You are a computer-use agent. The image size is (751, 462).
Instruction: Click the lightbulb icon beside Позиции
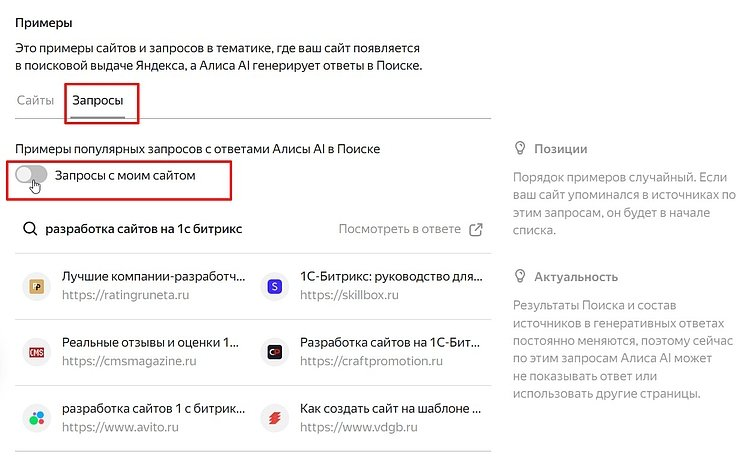click(x=520, y=148)
